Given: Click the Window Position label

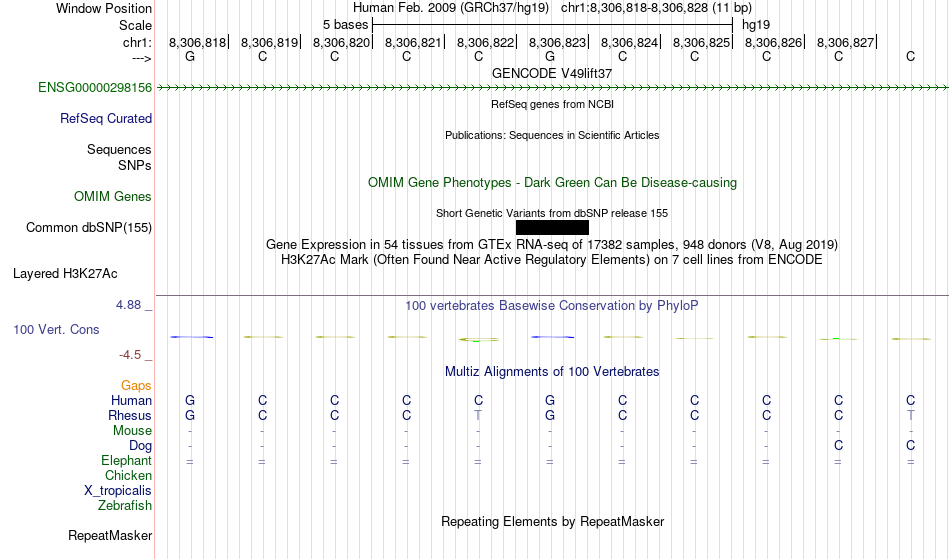Looking at the screenshot, I should pyautogui.click(x=104, y=8).
